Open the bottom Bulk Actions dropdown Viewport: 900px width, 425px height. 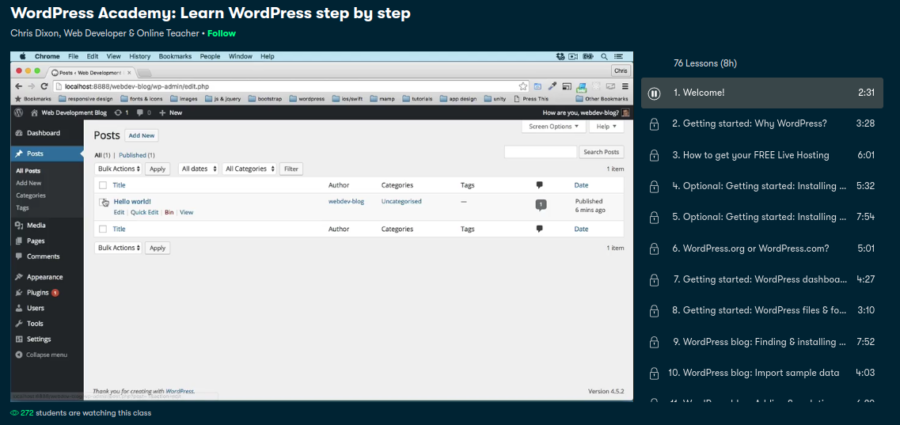tap(118, 248)
